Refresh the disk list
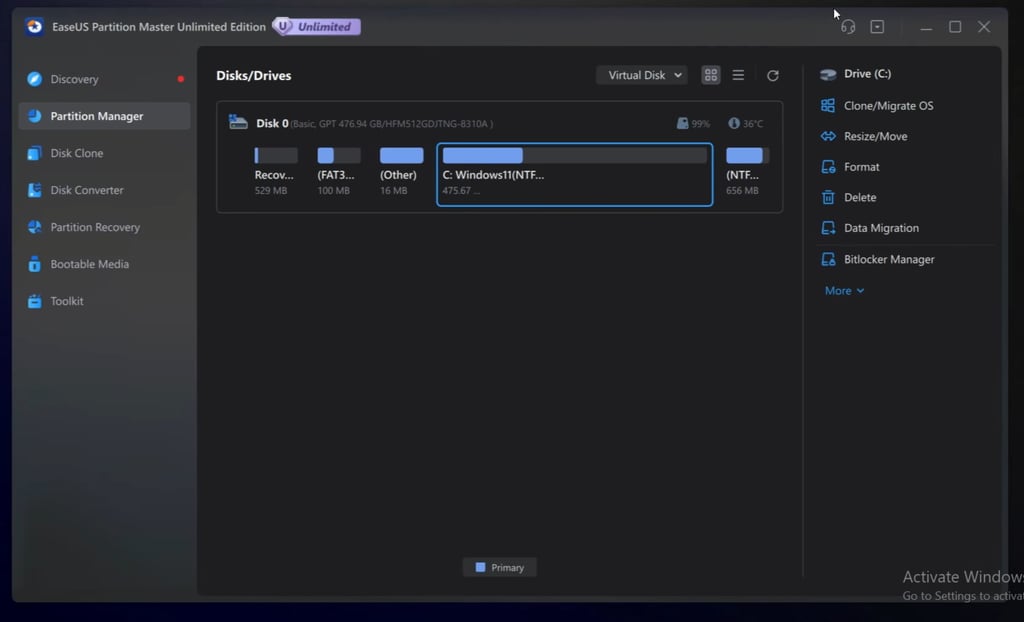This screenshot has height=622, width=1024. point(773,76)
